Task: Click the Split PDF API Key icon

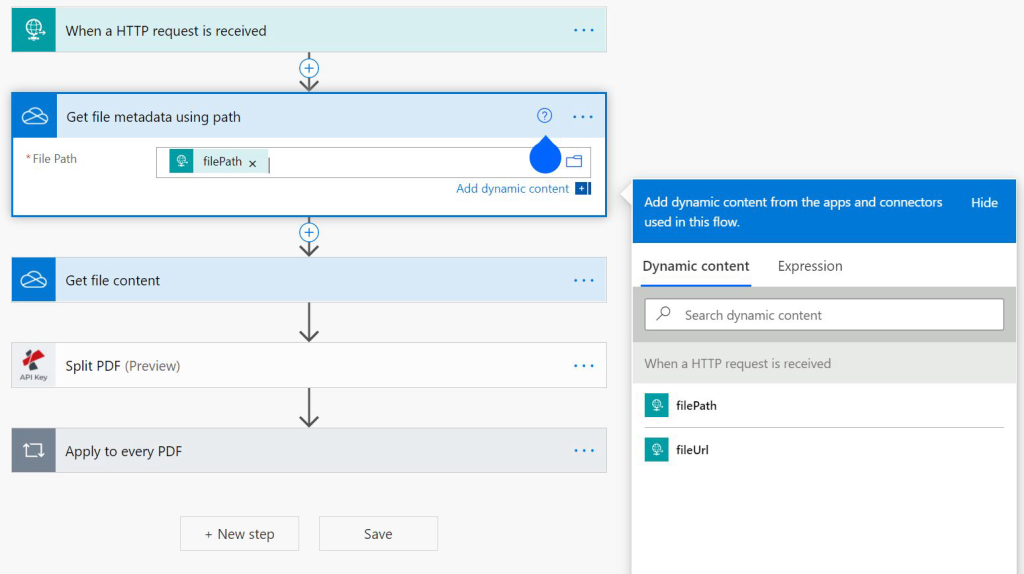Action: point(34,366)
